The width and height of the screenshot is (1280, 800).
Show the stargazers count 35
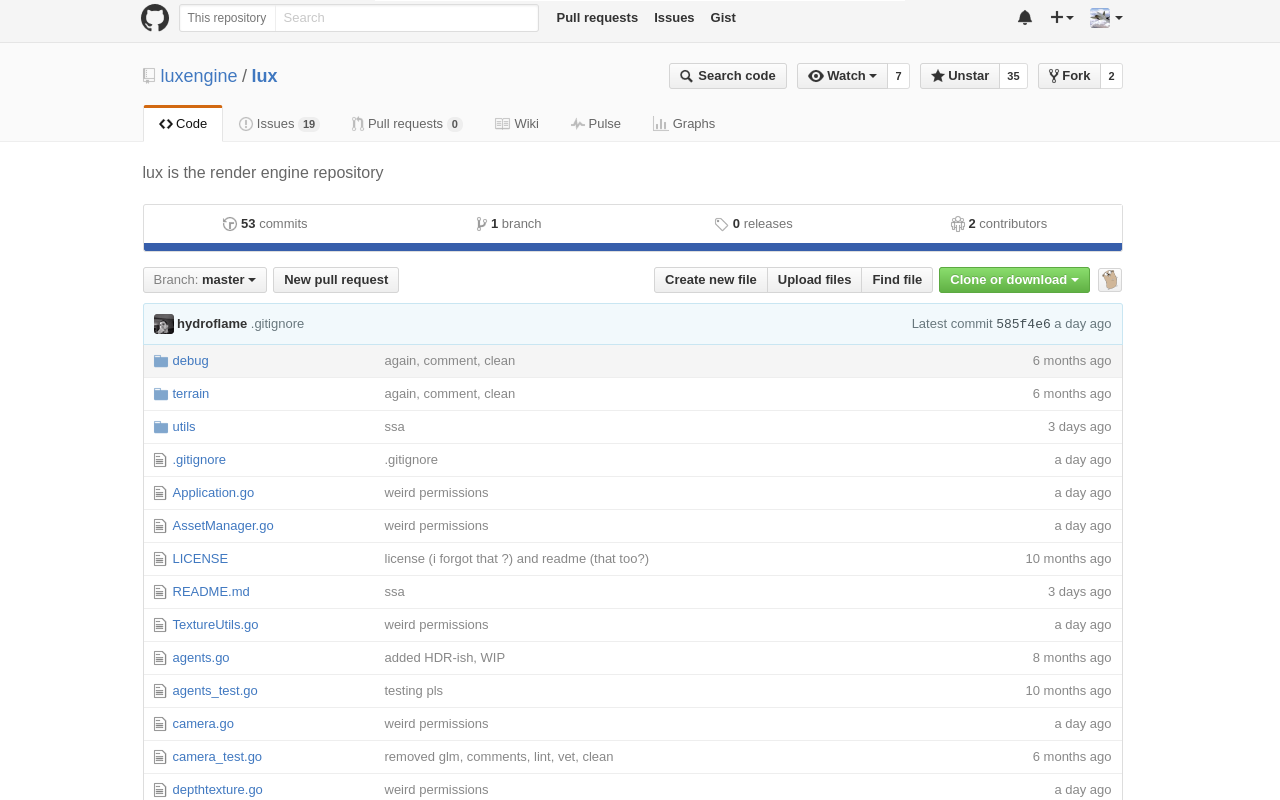click(1013, 76)
